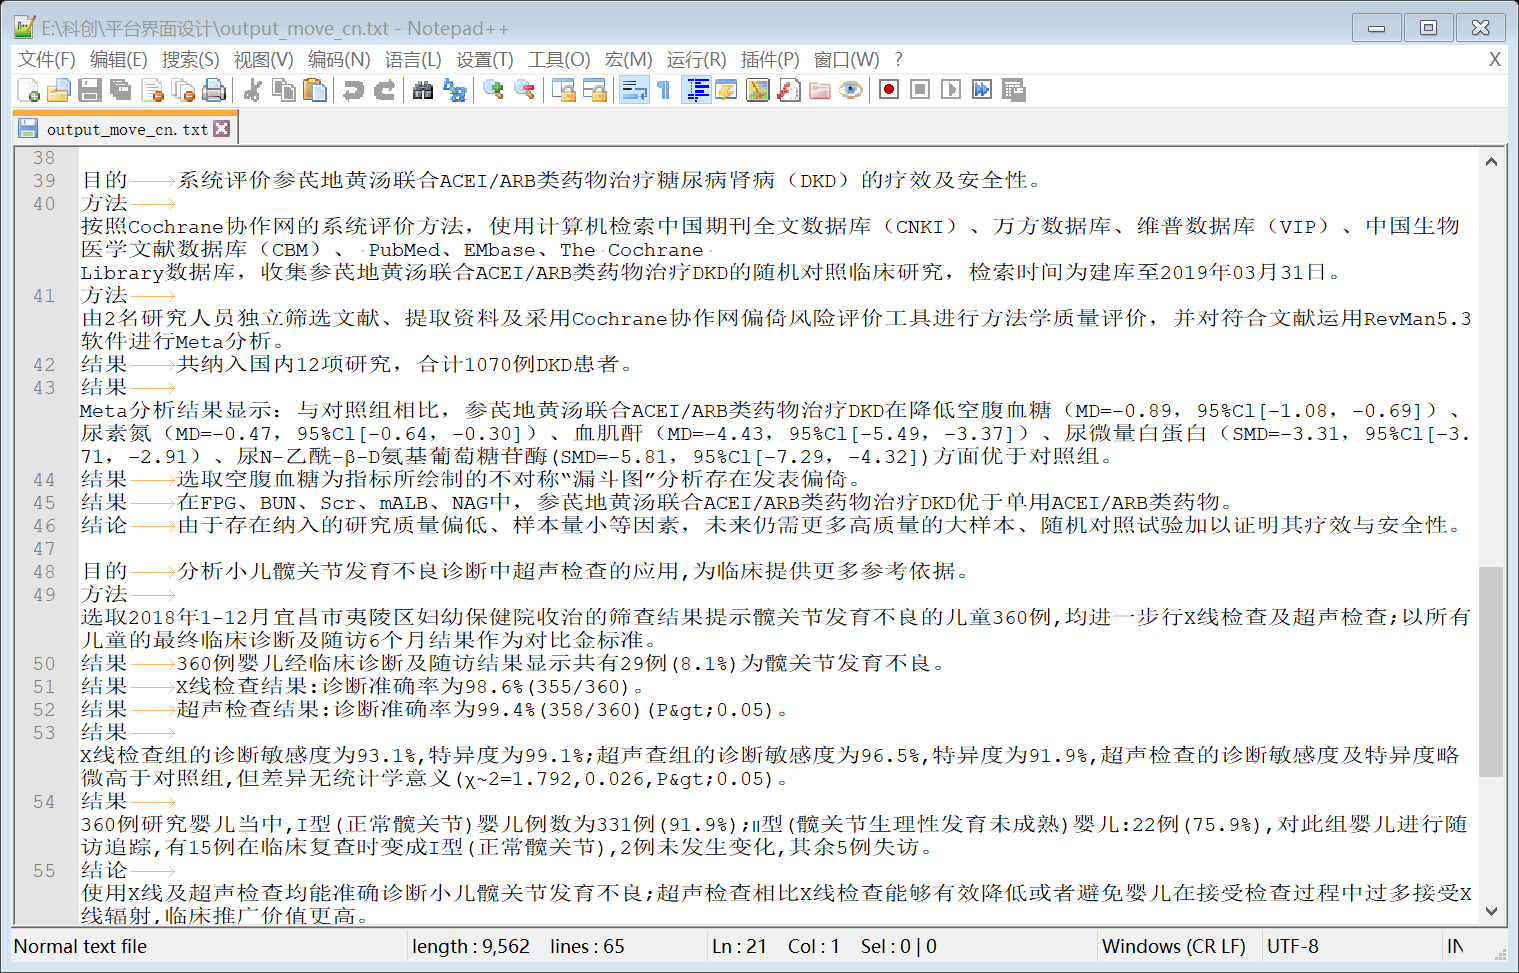
Task: Click the scrollbar down arrow
Action: point(1491,911)
